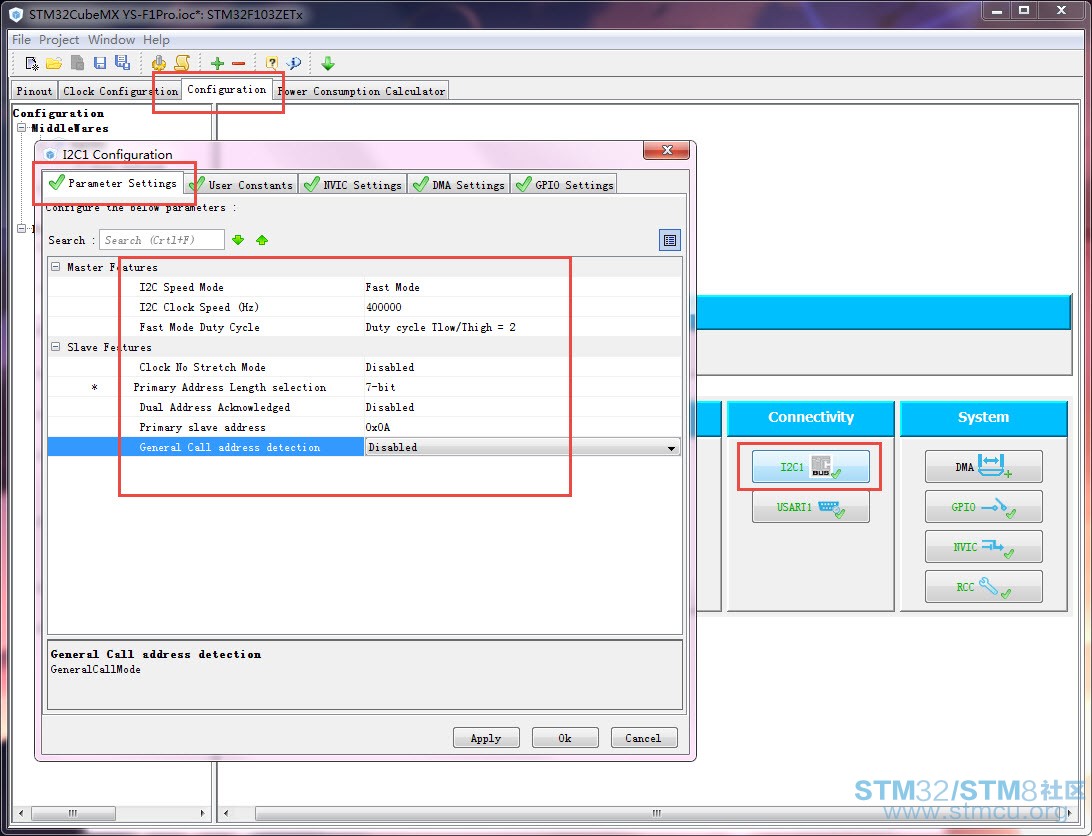The width and height of the screenshot is (1092, 836).
Task: Focus the parameter Search field
Action: click(162, 240)
